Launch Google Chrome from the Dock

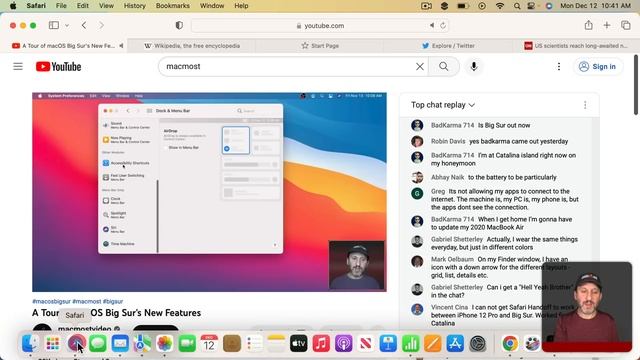click(510, 343)
